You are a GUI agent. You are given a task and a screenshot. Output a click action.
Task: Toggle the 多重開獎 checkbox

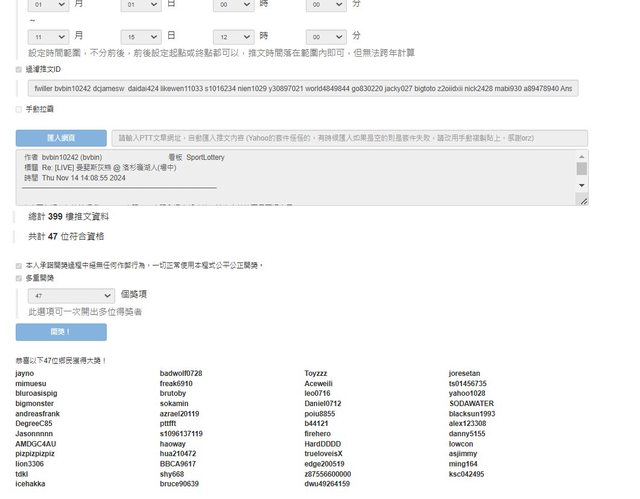point(19,277)
